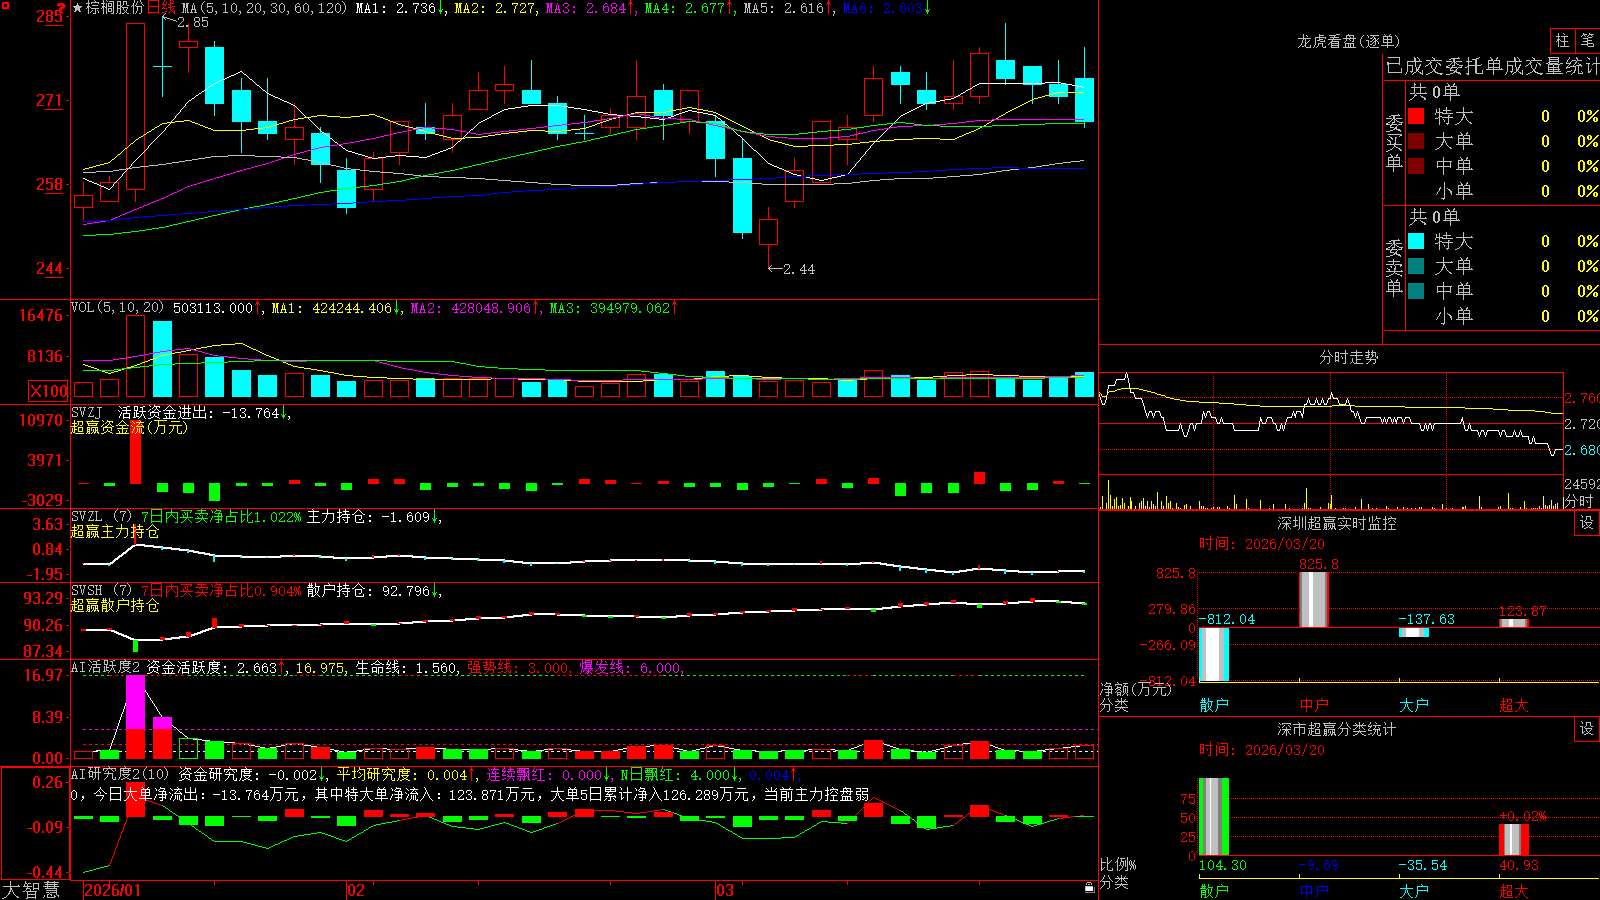Switch 龙虎看盘 to 柱 (bar) view
Viewport: 1600px width, 900px height.
(x=1562, y=40)
